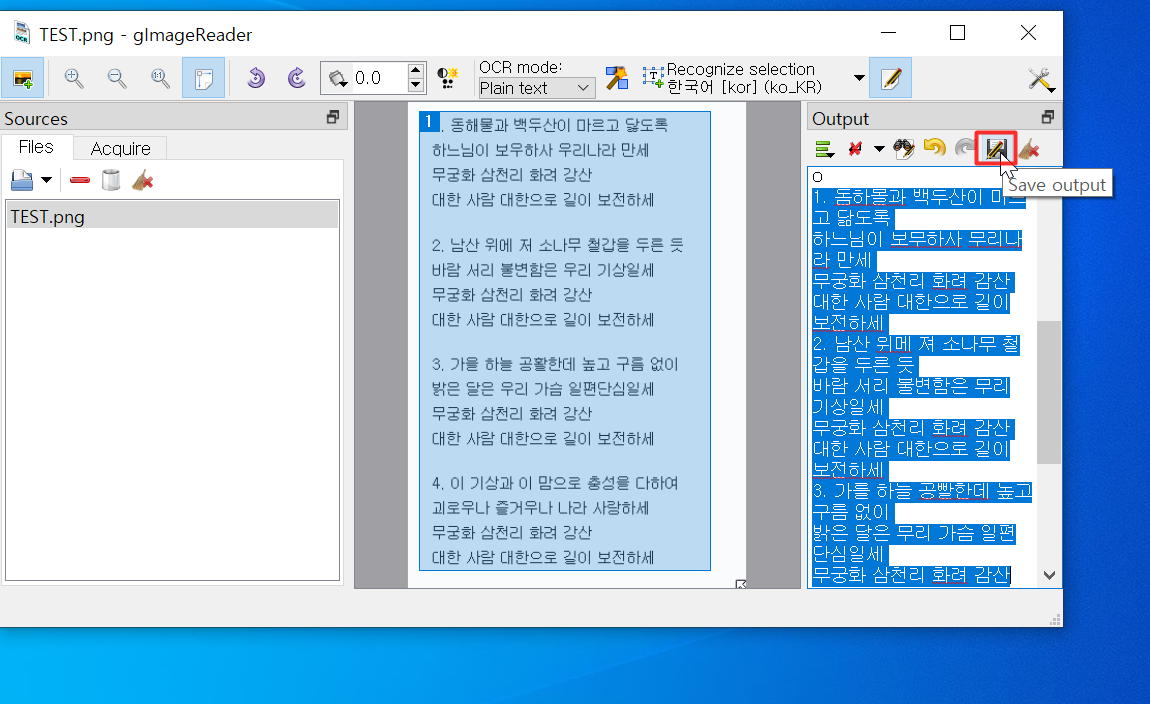
Task: Click output line '무궁화 삼천리 화려 감산' at the bottom
Action: point(911,576)
